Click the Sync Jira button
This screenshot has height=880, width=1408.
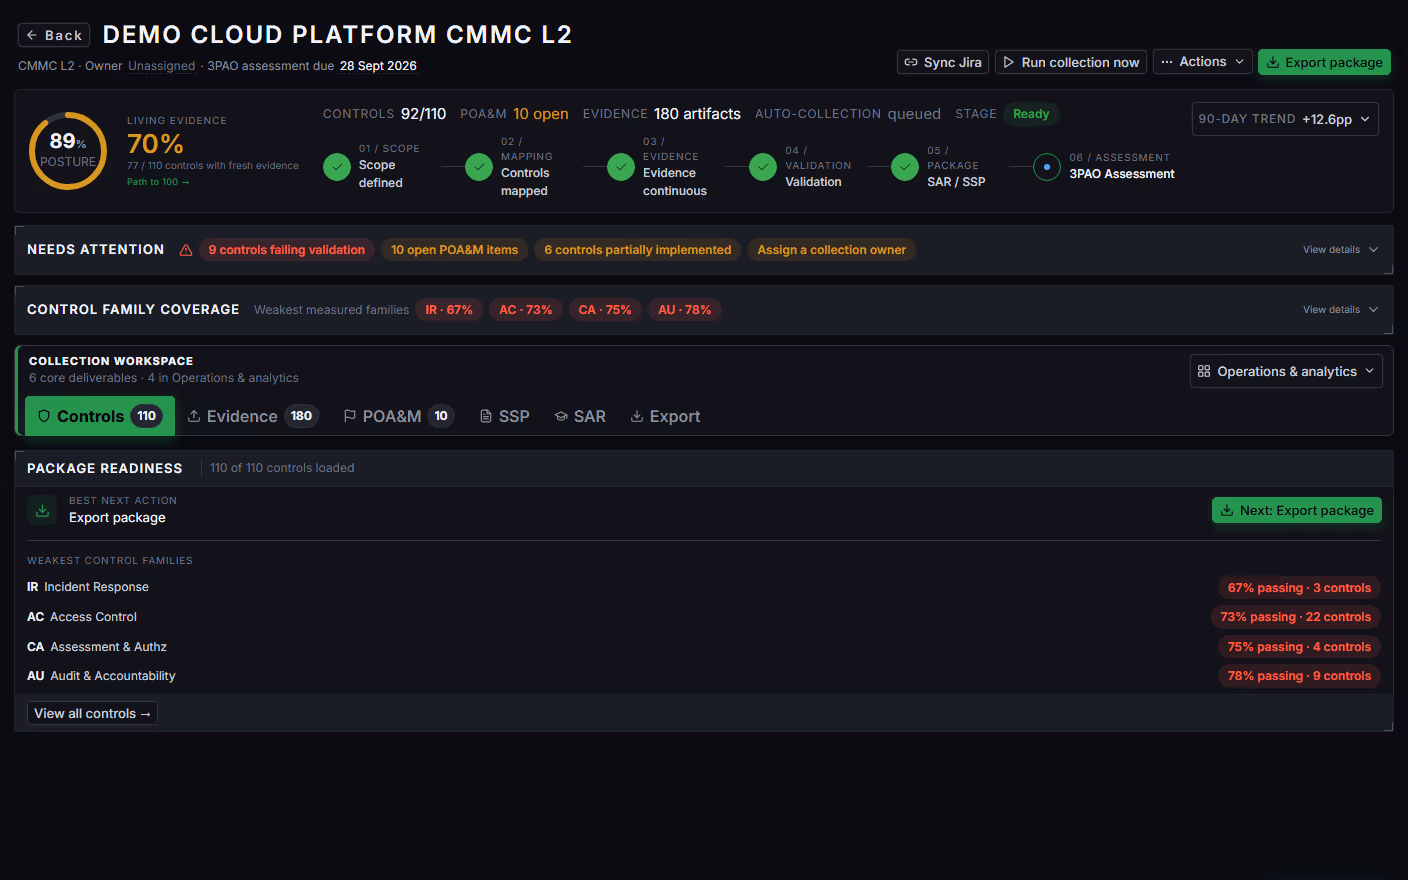[943, 62]
